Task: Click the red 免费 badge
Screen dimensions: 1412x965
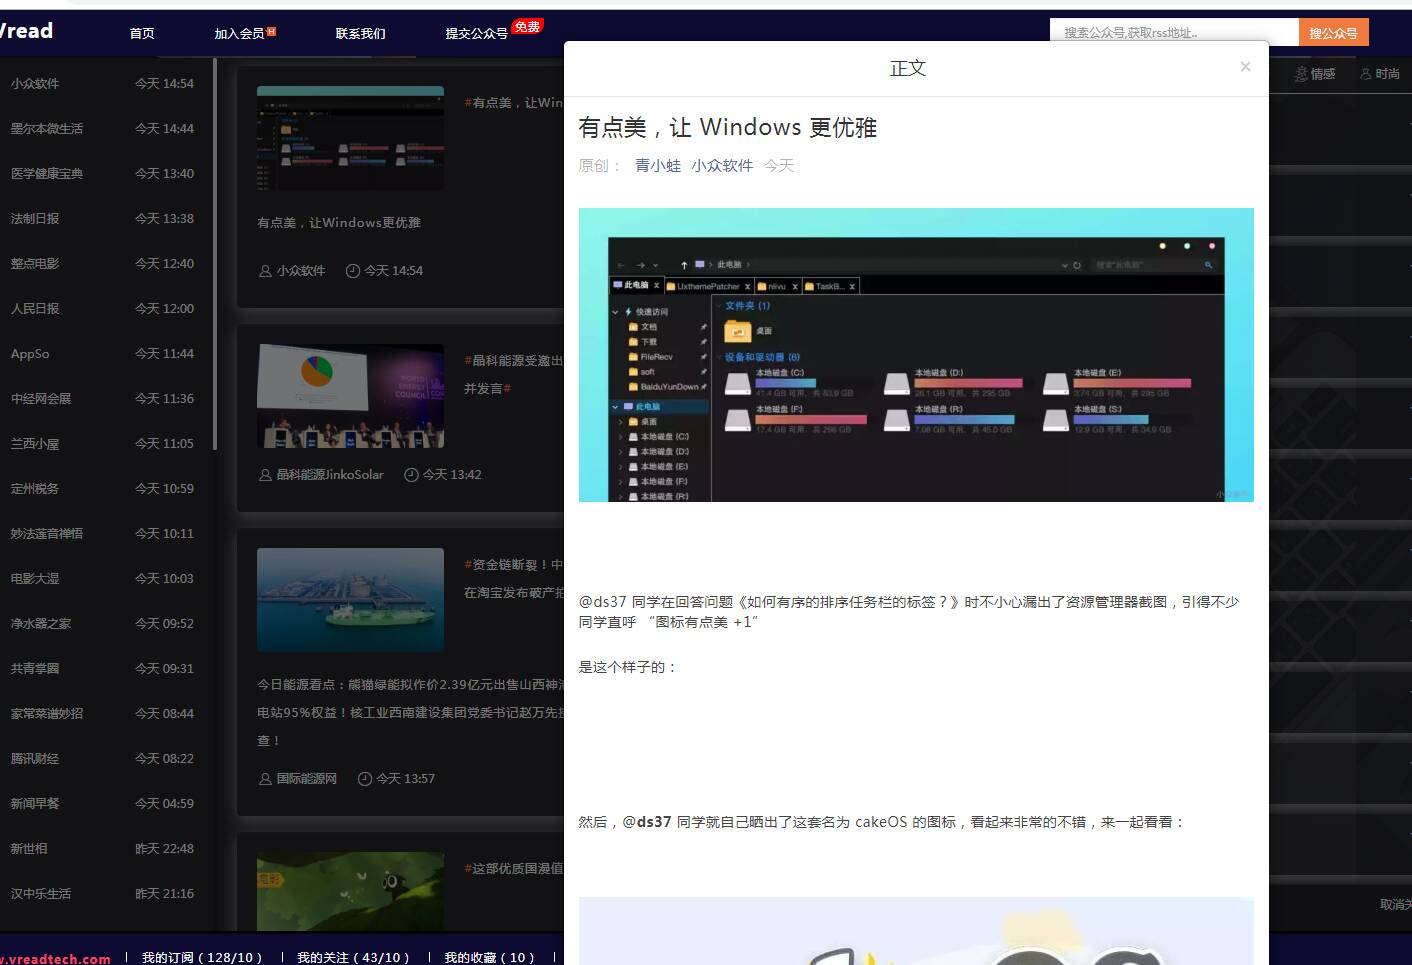Action: point(527,27)
